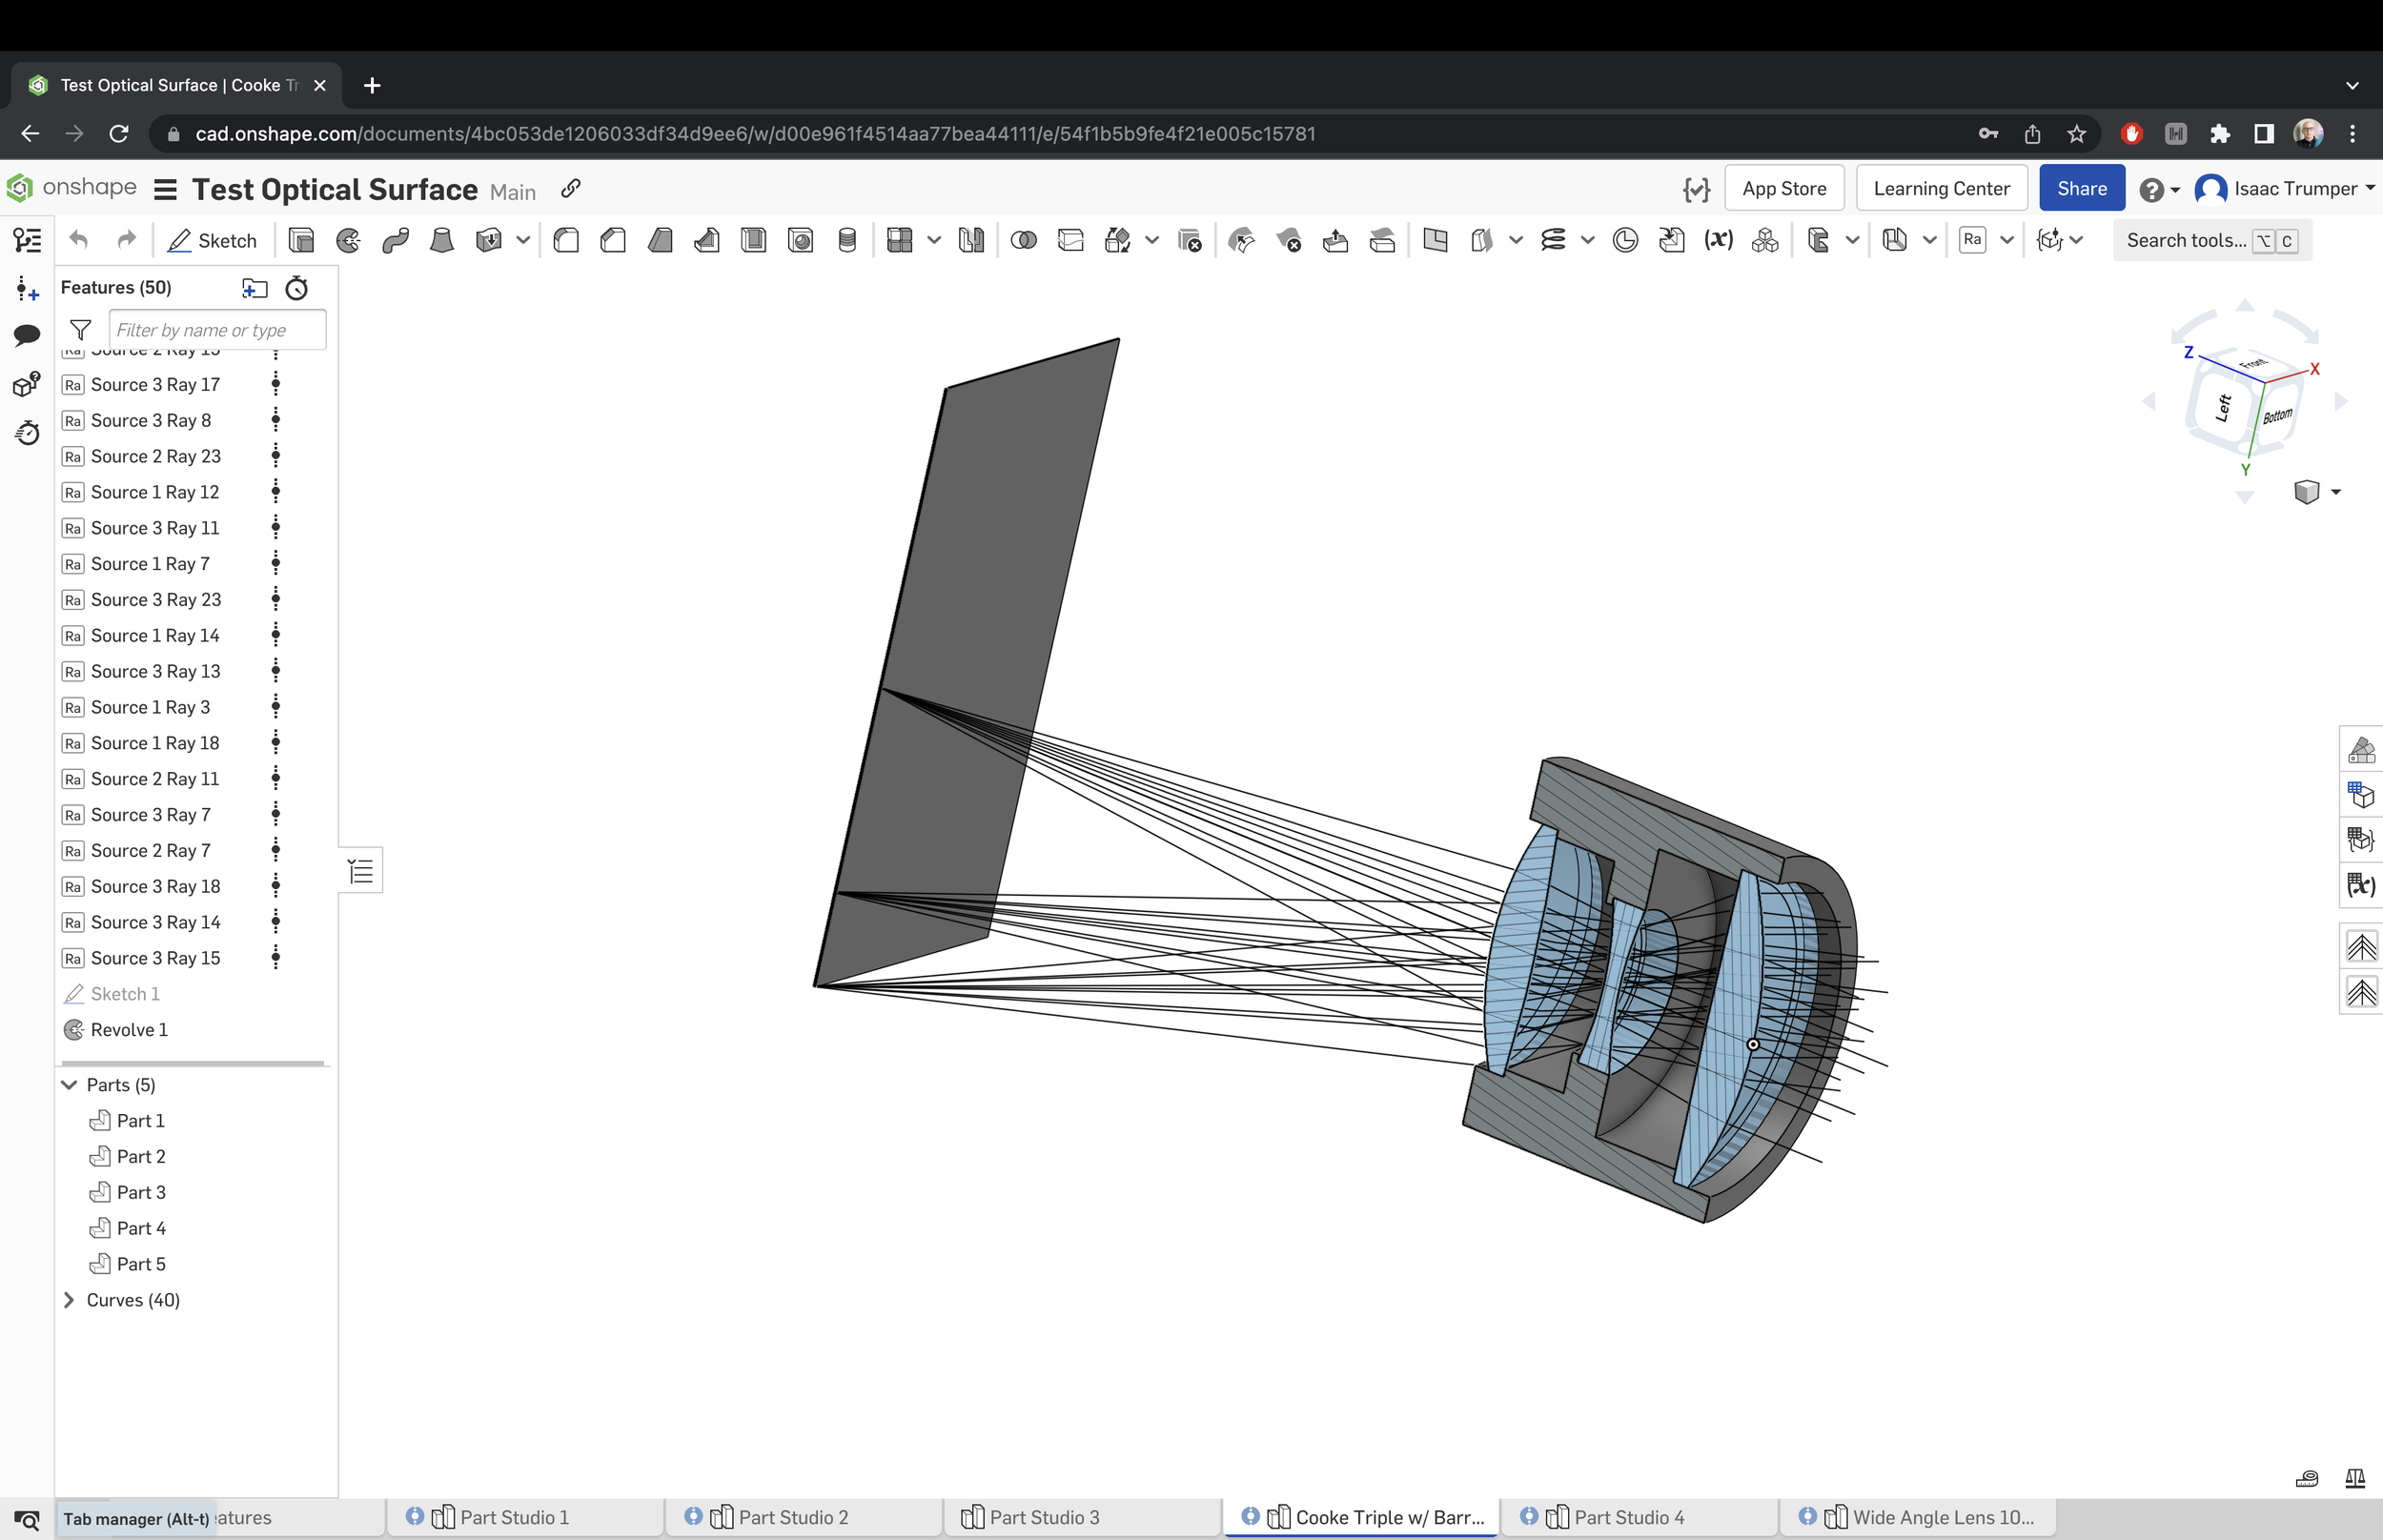2383x1540 pixels.
Task: Open the Wide Angle Lens tab
Action: tap(1942, 1517)
